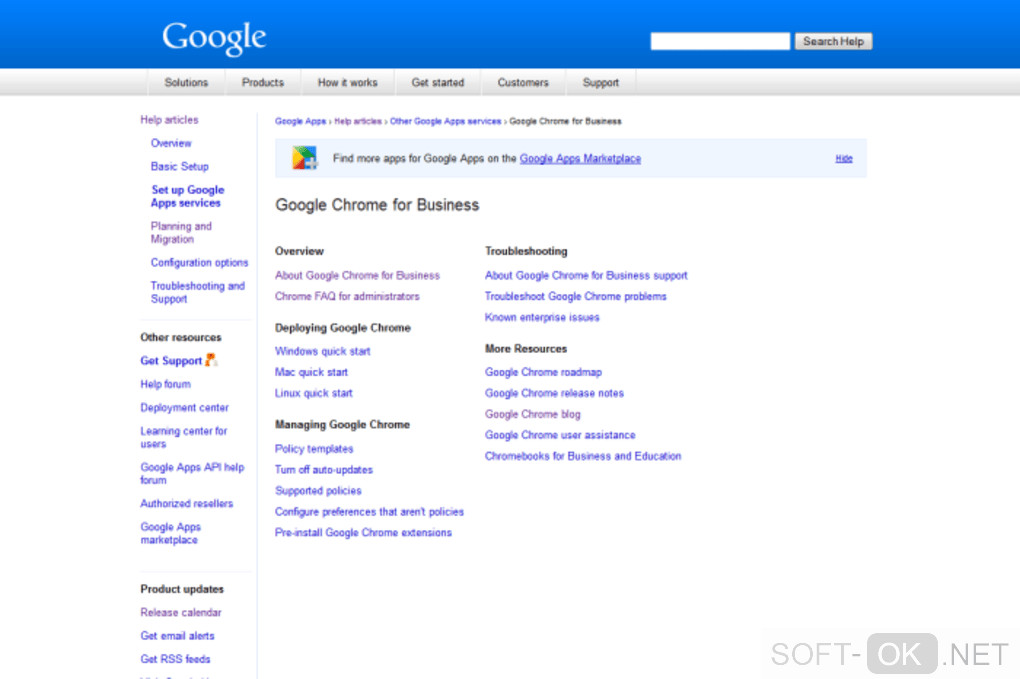
Task: Open Windows quick start link
Action: coord(323,351)
